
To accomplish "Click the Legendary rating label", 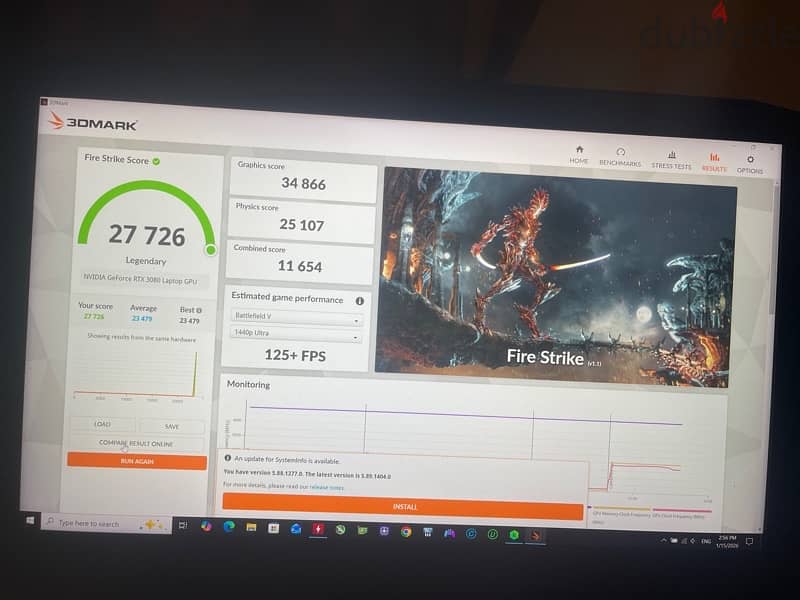I will 146,261.
